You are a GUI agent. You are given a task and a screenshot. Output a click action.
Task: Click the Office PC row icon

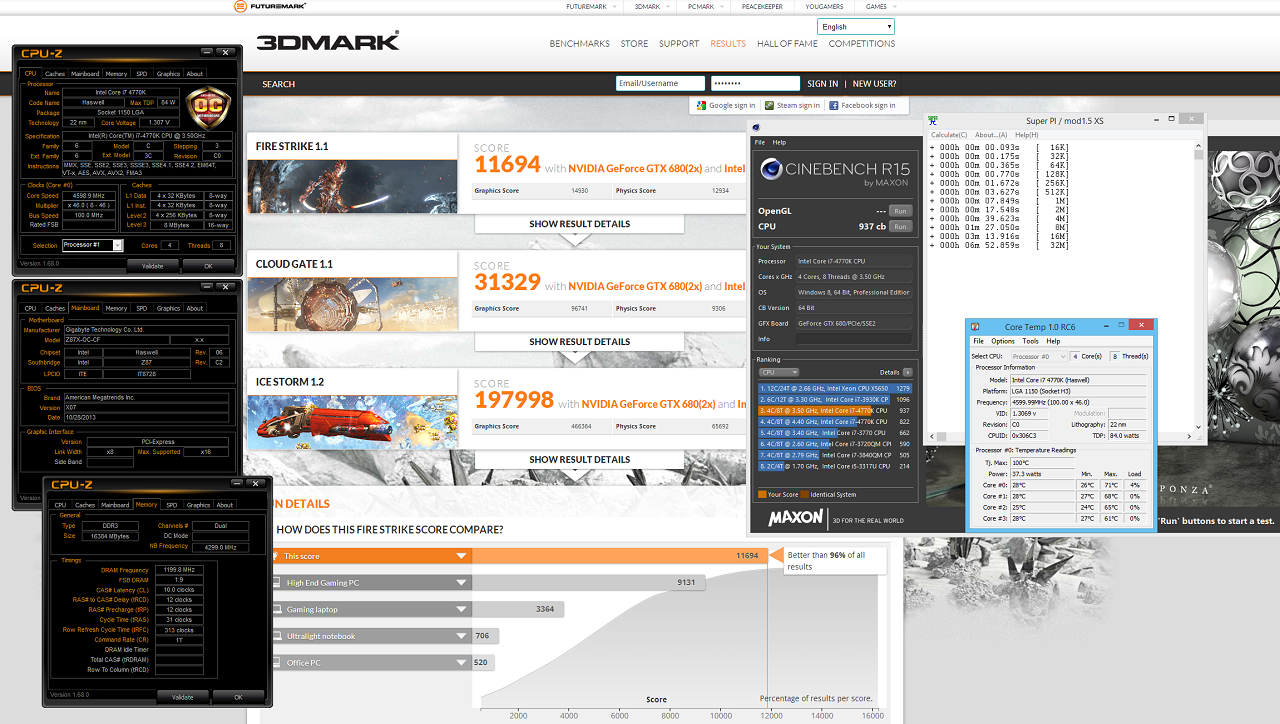(x=276, y=662)
